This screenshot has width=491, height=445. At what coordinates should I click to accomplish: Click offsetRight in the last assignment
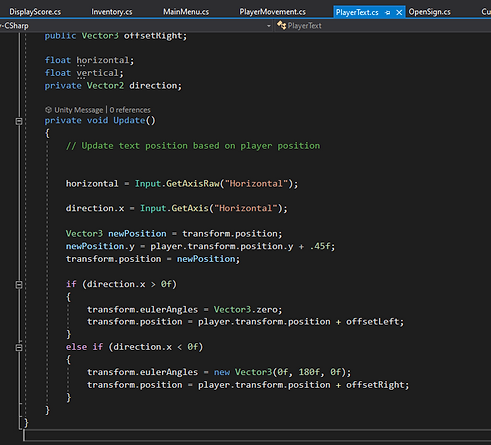(x=375, y=385)
